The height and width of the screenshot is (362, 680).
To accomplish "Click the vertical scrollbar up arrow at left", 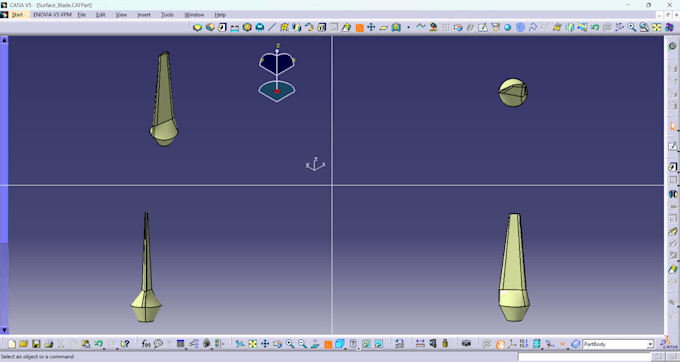I will pyautogui.click(x=4, y=40).
